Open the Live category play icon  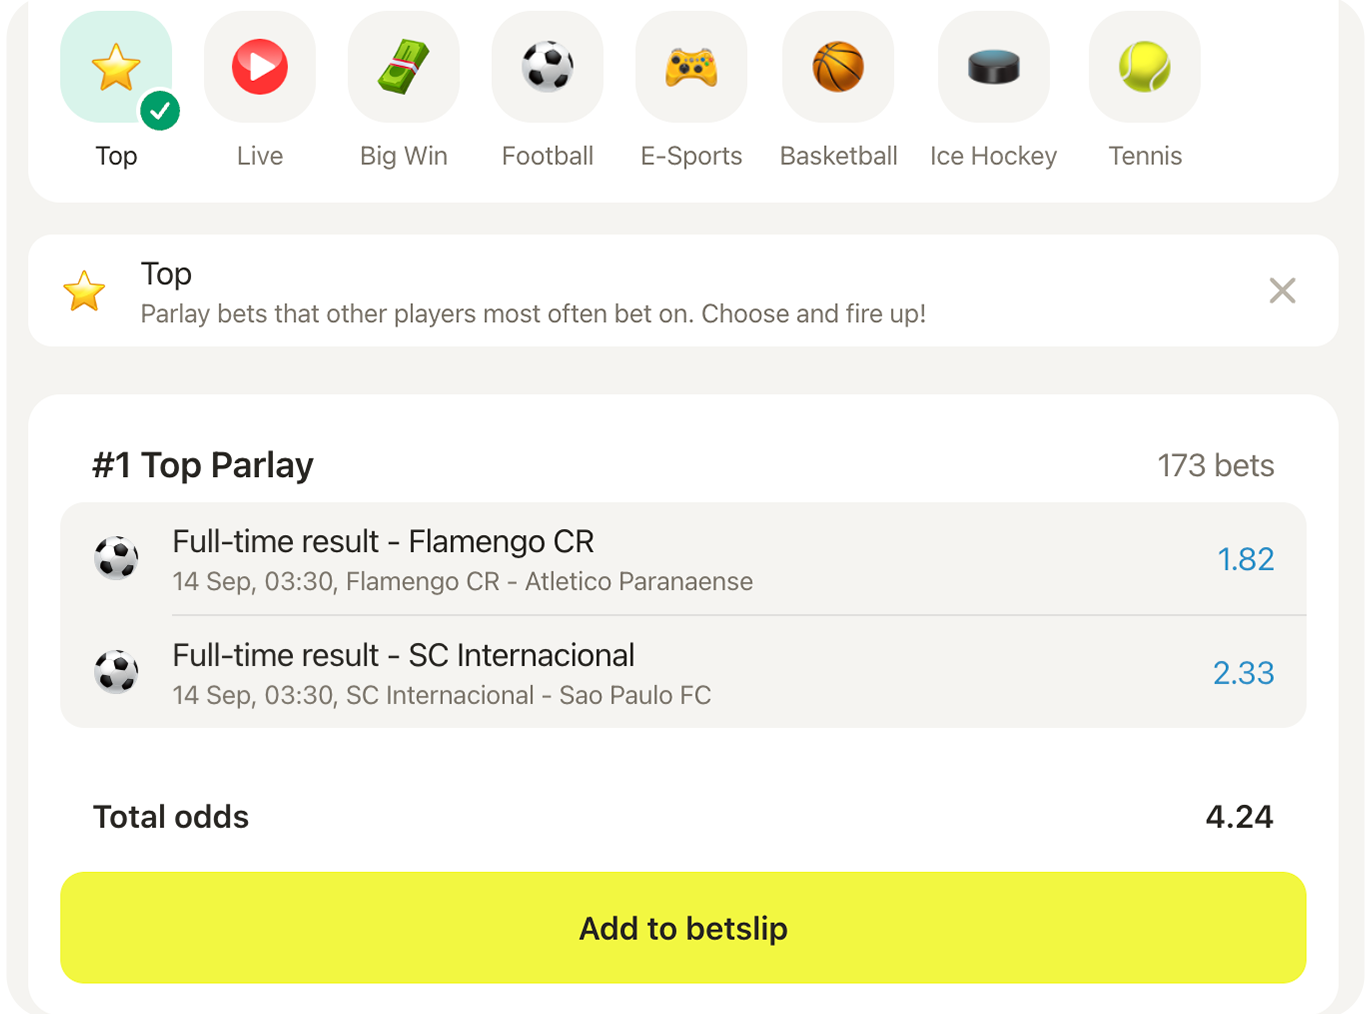pos(260,68)
